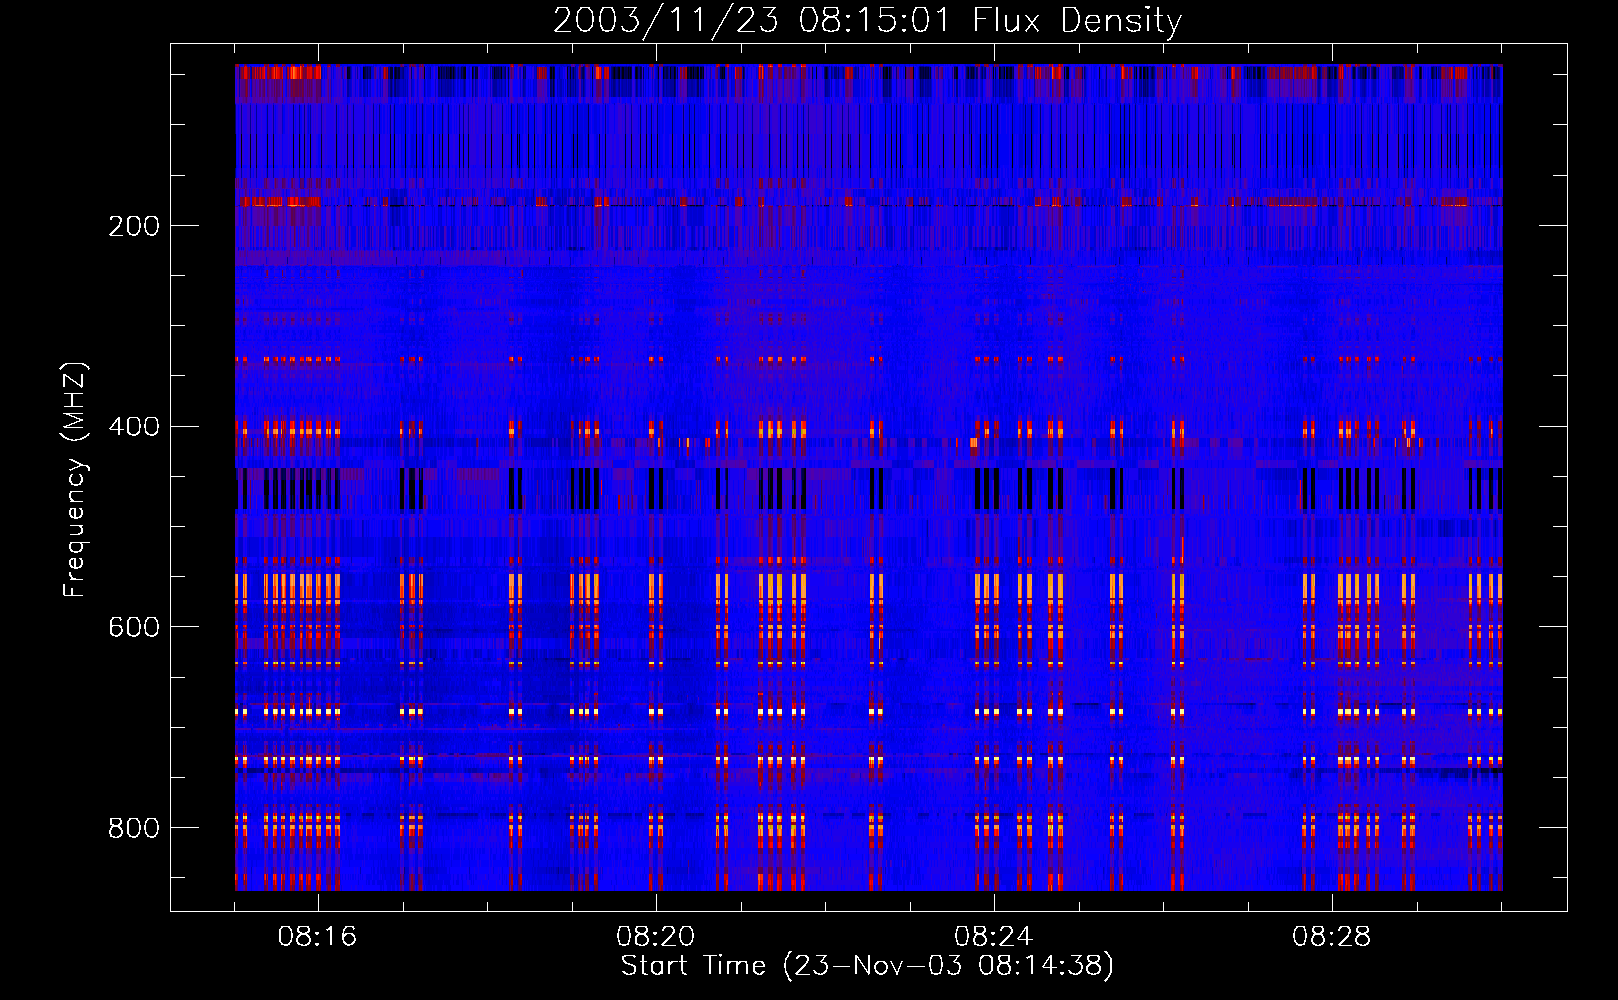The image size is (1618, 1000).
Task: Click the 400 frequency tick label
Action: point(134,427)
